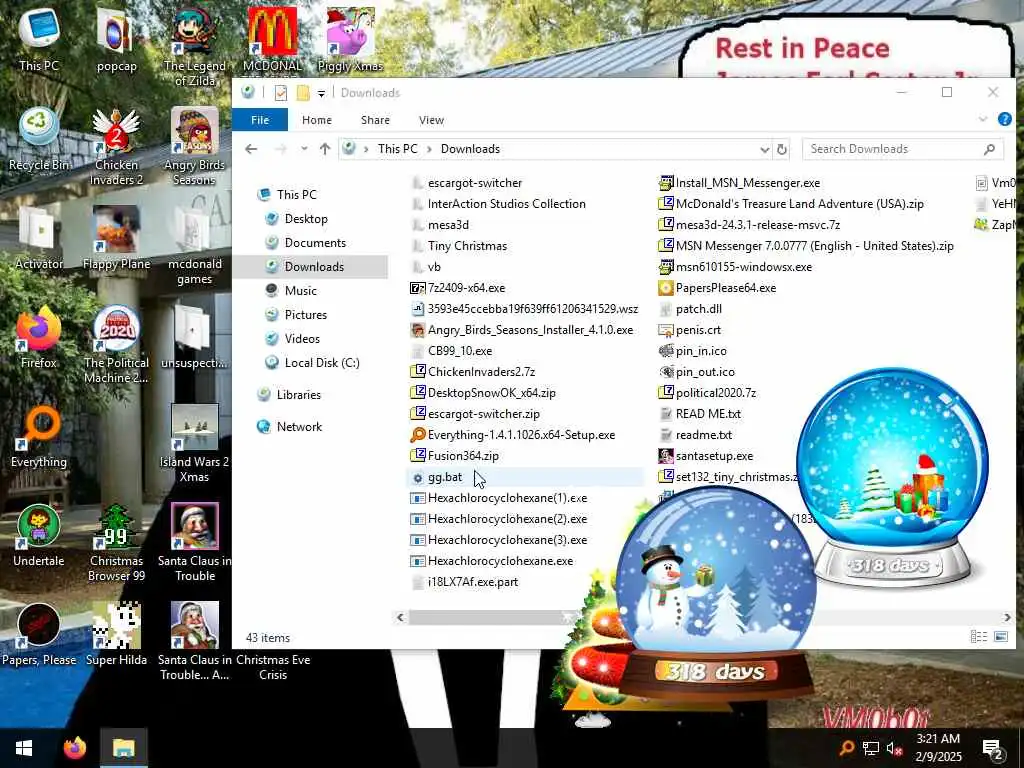Open the popcap desktop shortcut
This screenshot has width=1024, height=768.
coord(116,39)
